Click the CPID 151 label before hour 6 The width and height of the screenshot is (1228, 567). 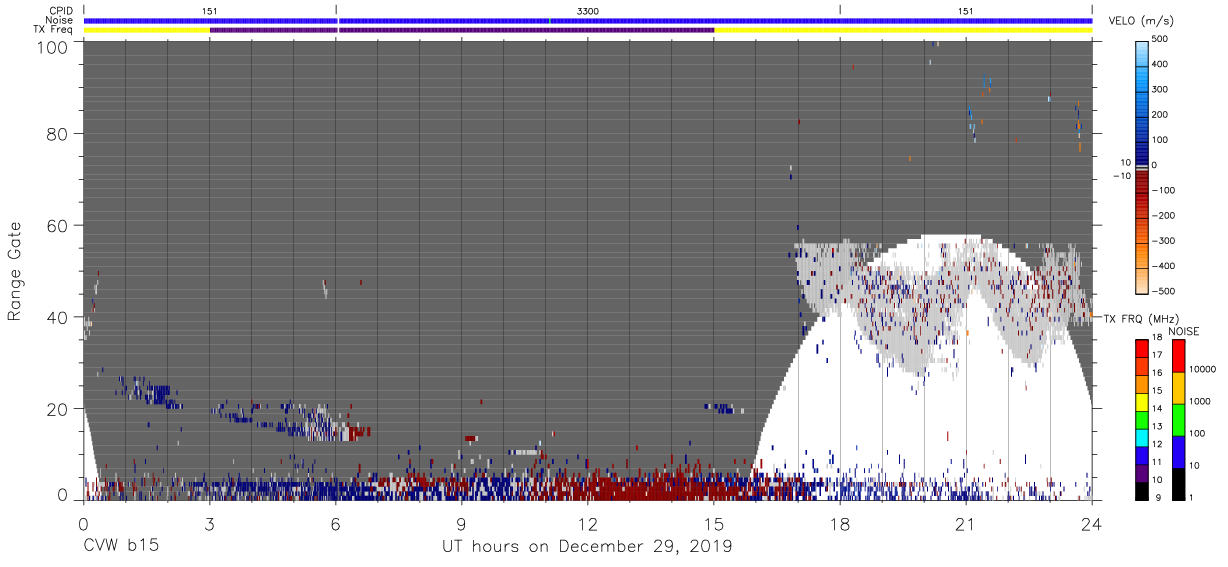pyautogui.click(x=210, y=10)
